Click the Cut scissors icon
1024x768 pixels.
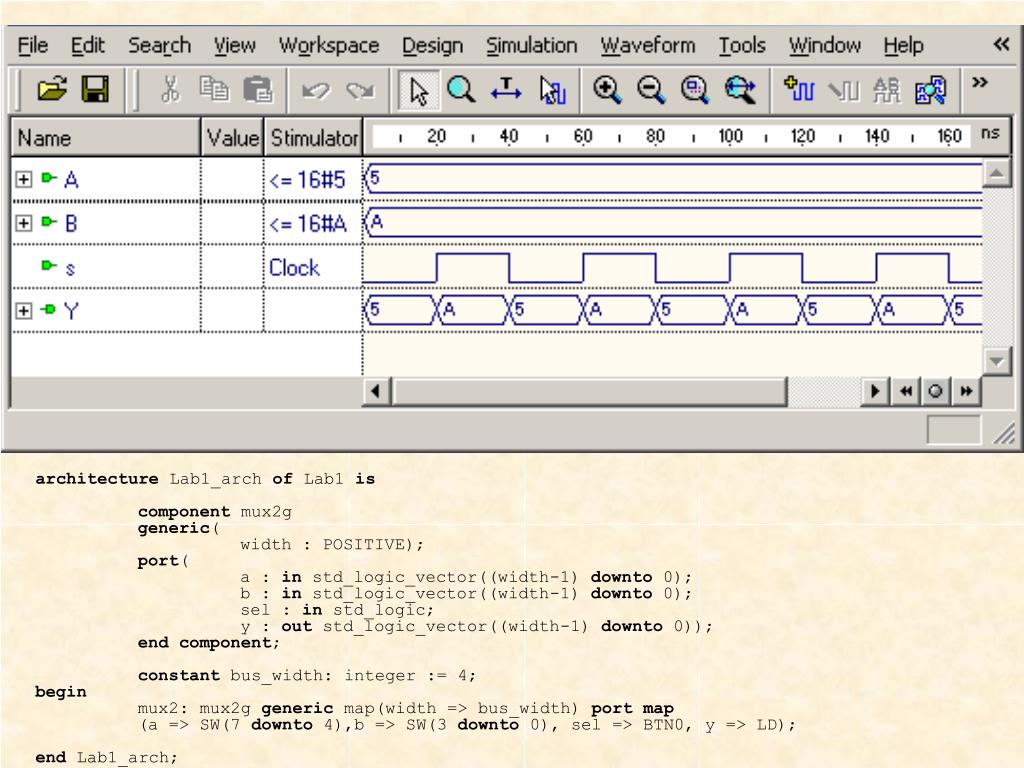(170, 89)
